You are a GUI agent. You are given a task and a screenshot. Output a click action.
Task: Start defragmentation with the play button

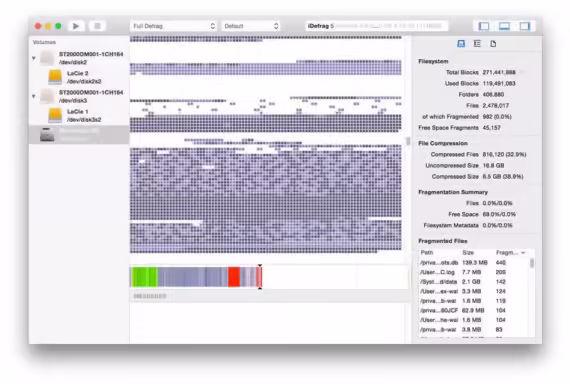pyautogui.click(x=76, y=26)
